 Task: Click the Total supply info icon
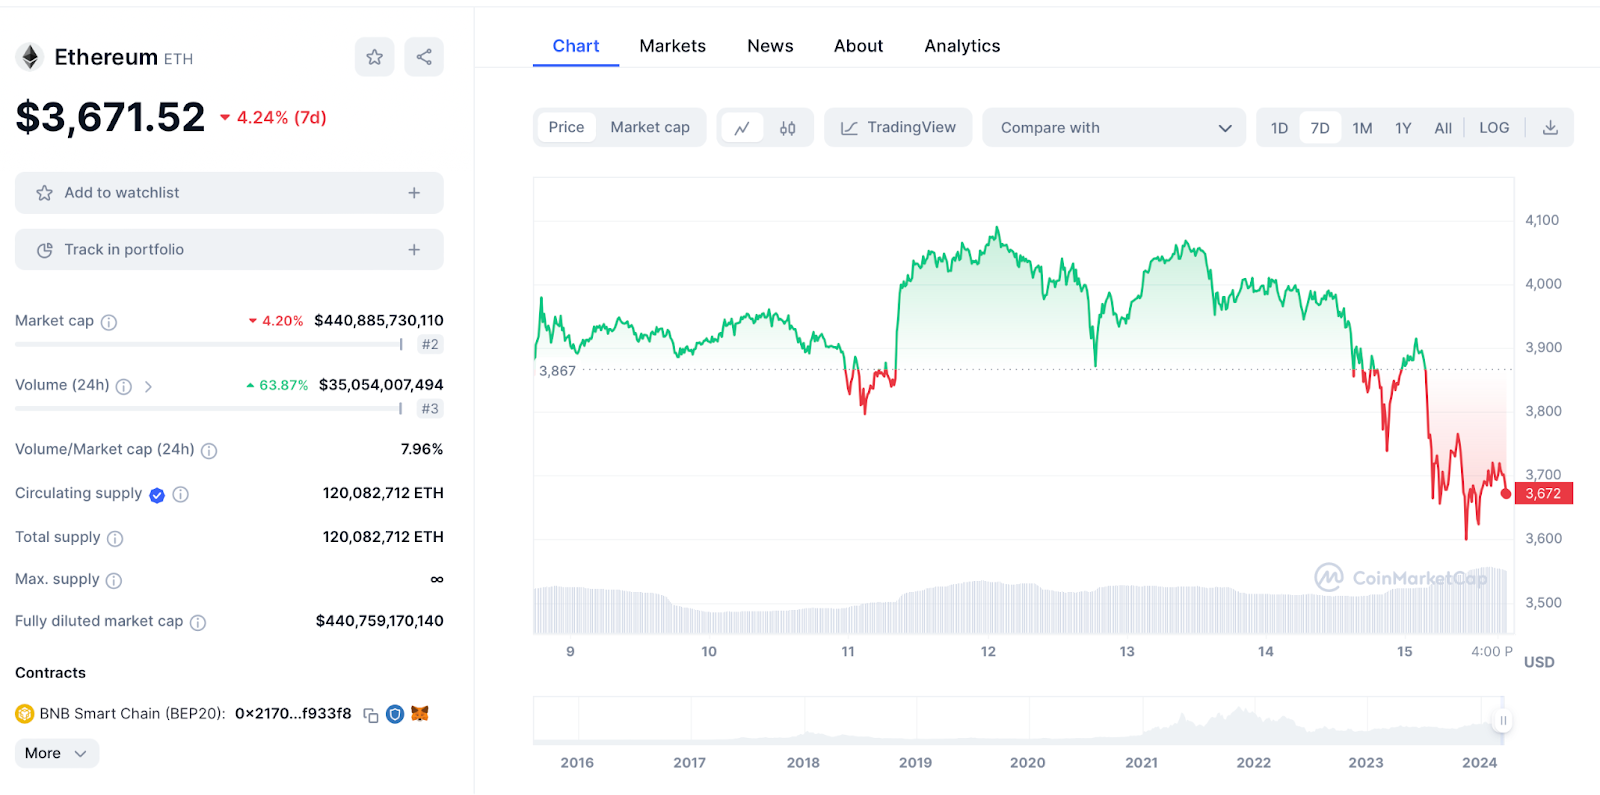click(115, 539)
